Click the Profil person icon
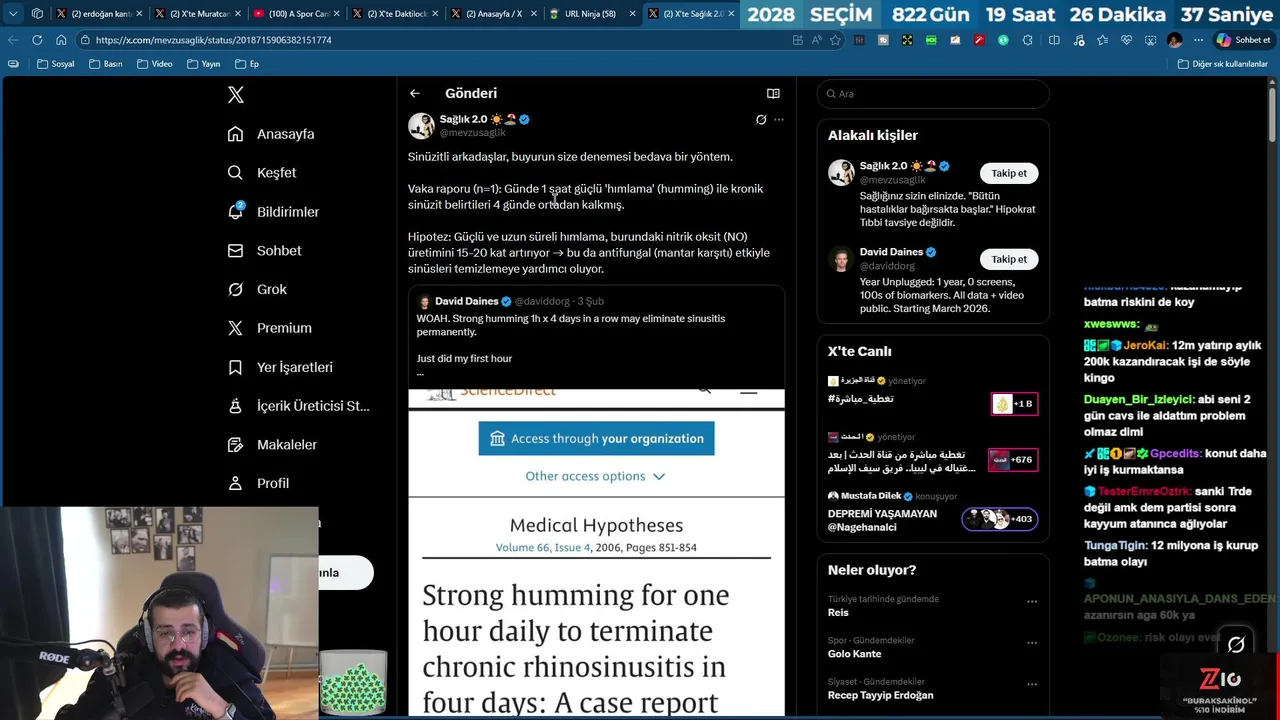Viewport: 1280px width, 720px height. [x=235, y=483]
